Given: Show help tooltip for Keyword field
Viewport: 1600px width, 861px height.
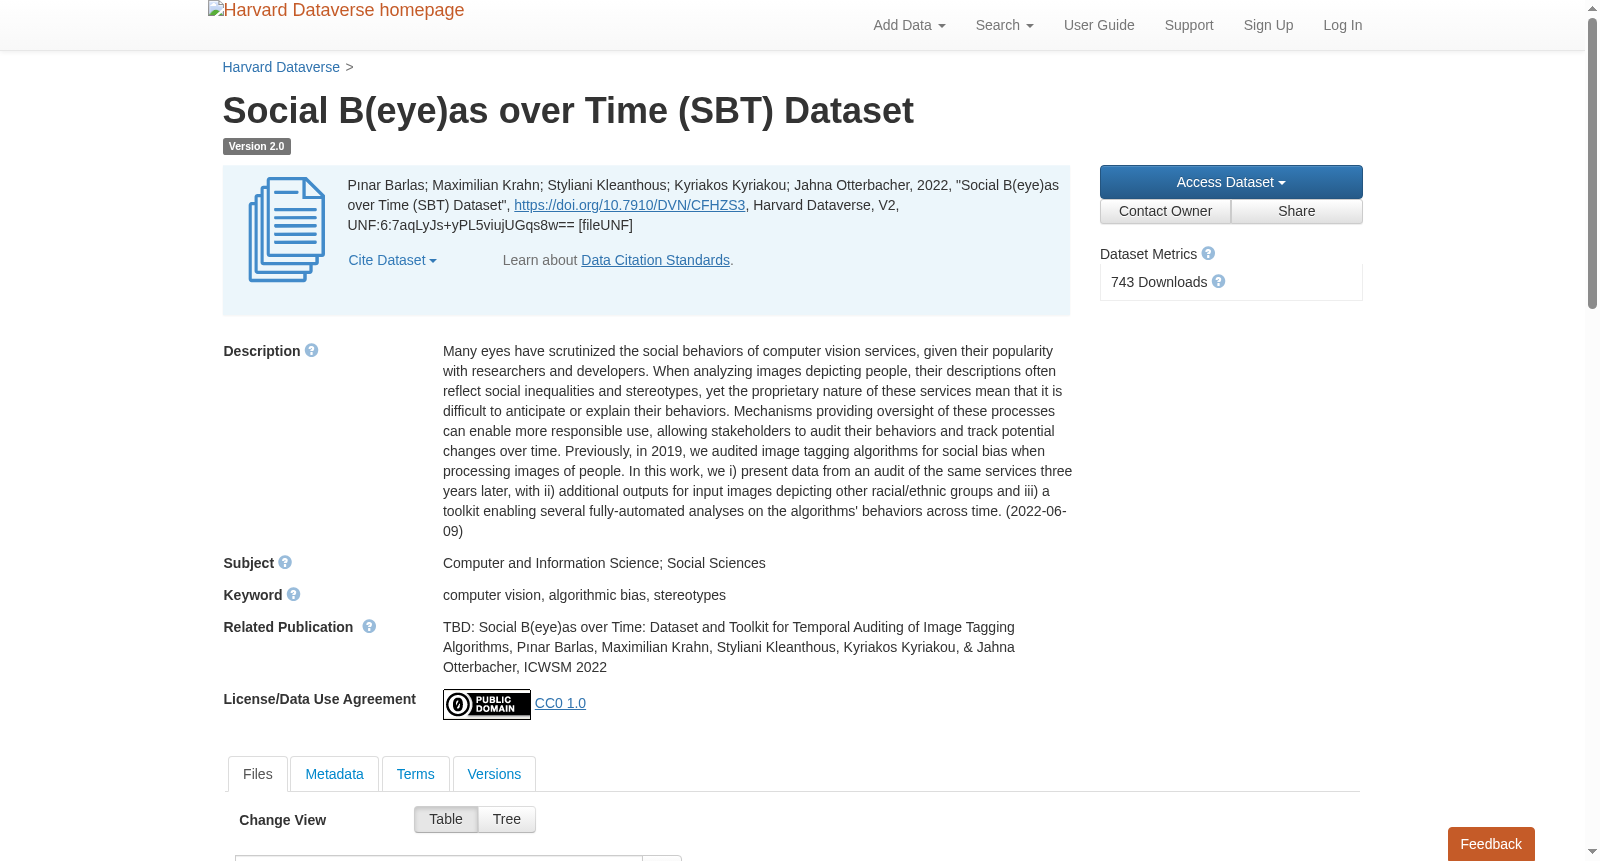Looking at the screenshot, I should [x=294, y=595].
